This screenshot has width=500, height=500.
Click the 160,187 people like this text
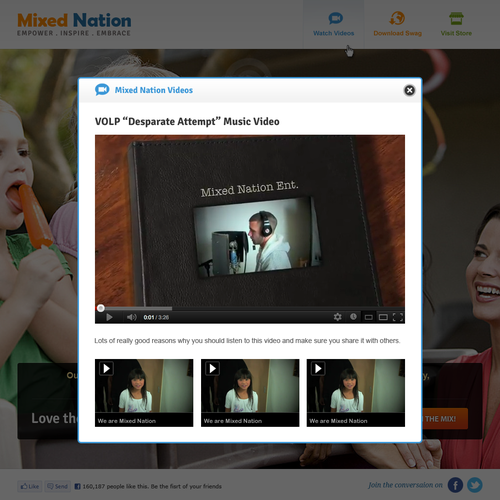point(152,486)
